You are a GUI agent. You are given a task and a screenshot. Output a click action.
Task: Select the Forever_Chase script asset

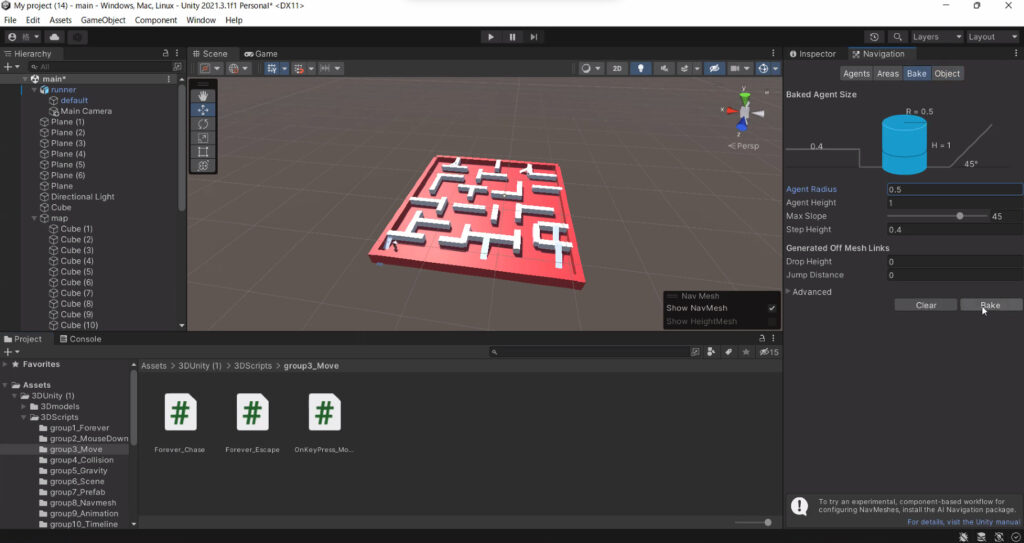pos(180,413)
